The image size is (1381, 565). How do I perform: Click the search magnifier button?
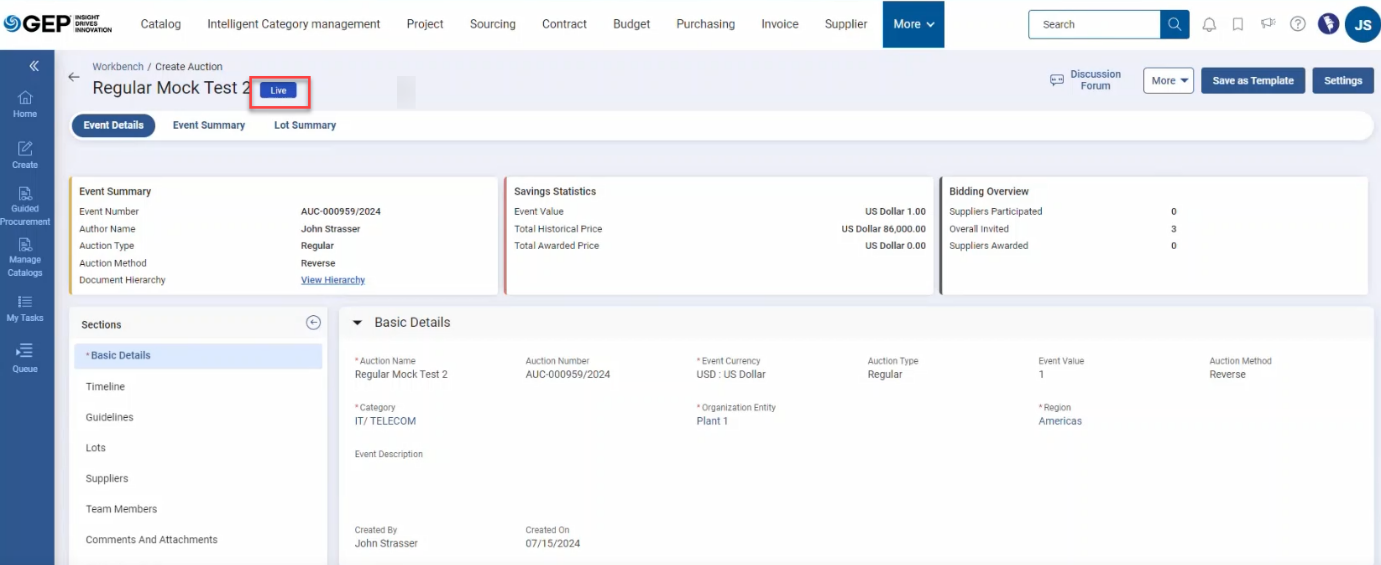(1175, 24)
